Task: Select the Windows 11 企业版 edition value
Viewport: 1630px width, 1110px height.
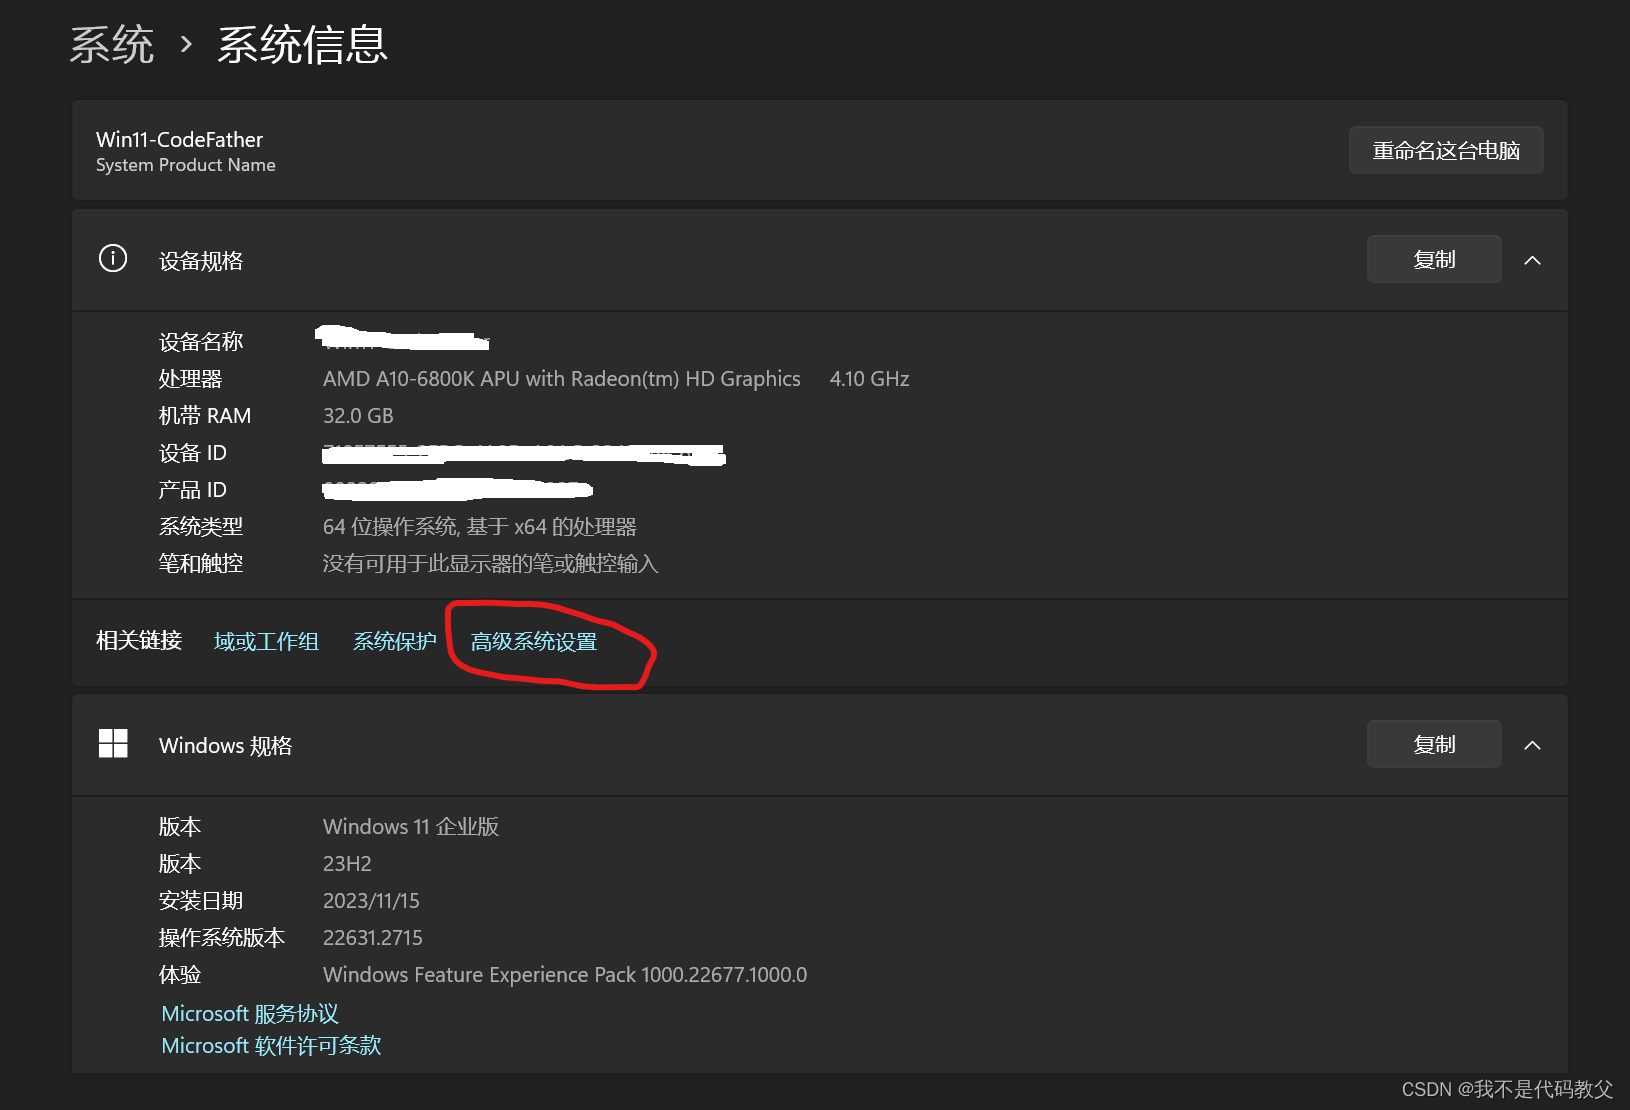Action: point(411,827)
